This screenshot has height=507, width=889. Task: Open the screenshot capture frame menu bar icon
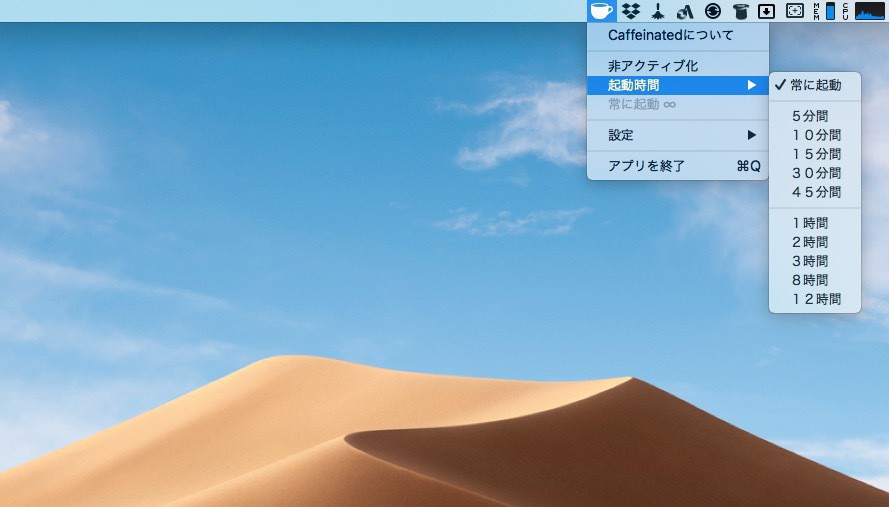point(794,10)
